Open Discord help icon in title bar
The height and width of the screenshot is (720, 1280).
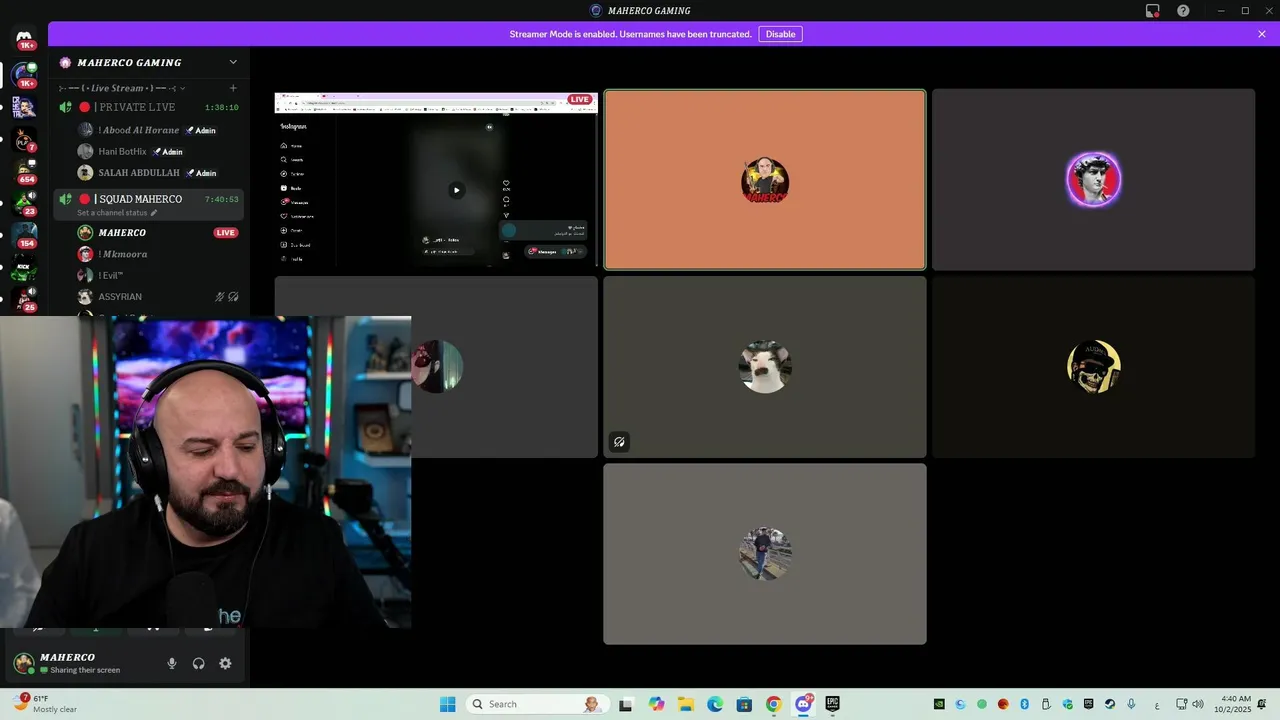tap(1183, 11)
